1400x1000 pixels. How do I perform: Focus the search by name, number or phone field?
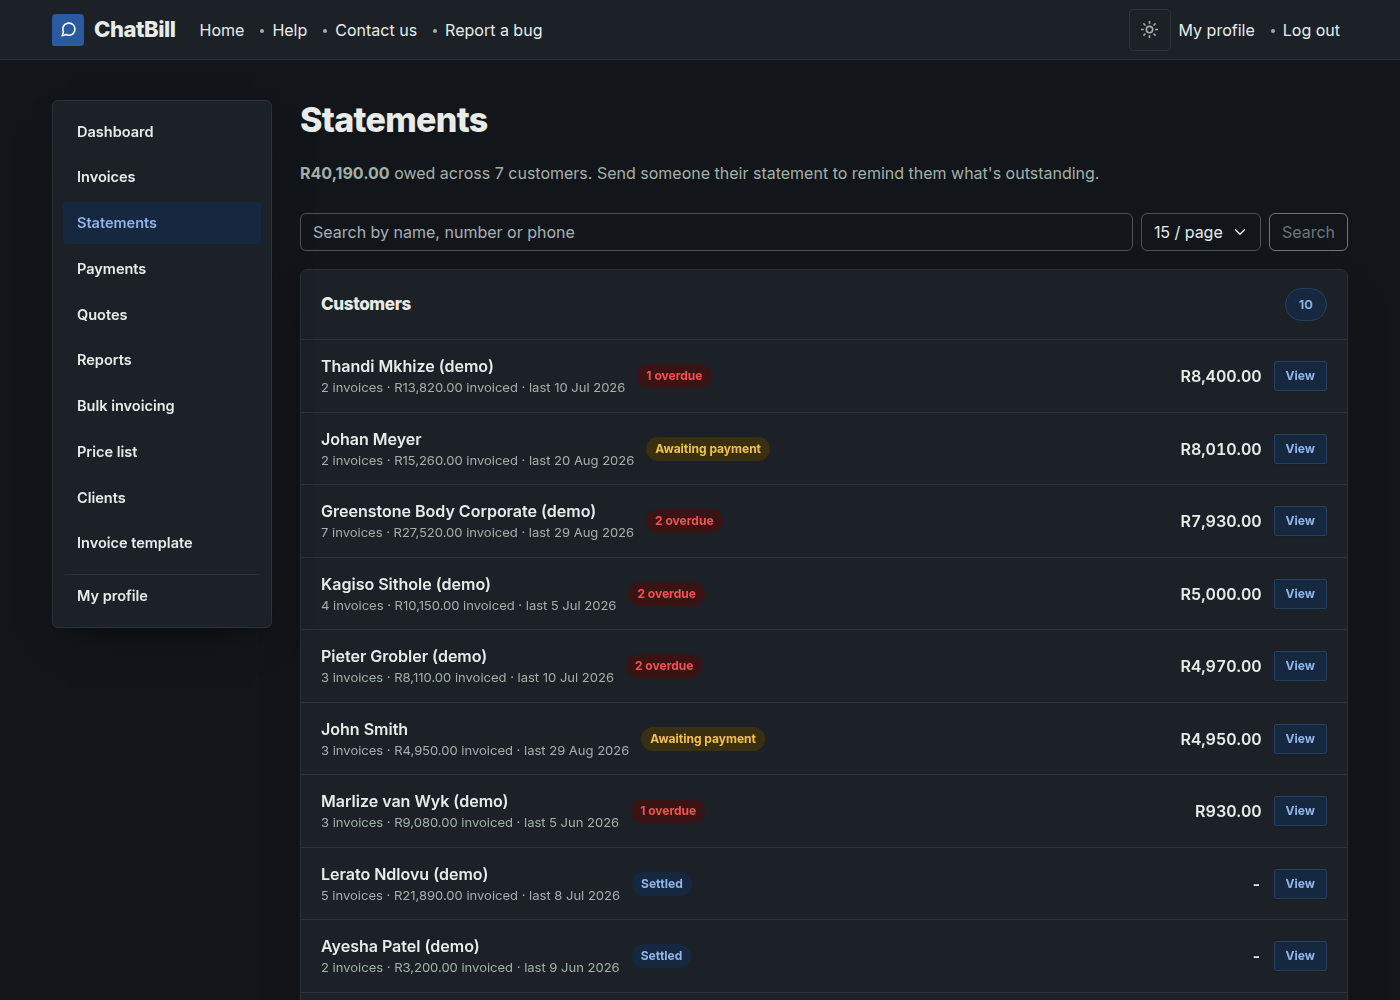coord(716,232)
